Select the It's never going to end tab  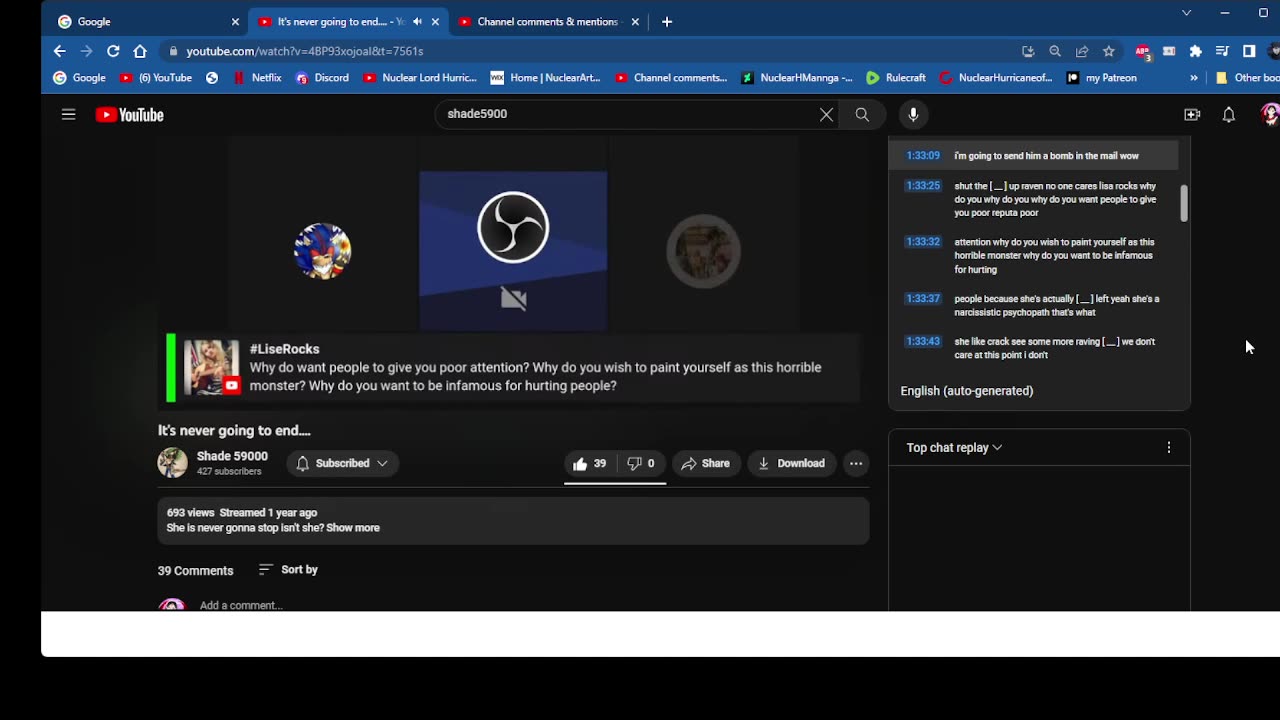(347, 21)
